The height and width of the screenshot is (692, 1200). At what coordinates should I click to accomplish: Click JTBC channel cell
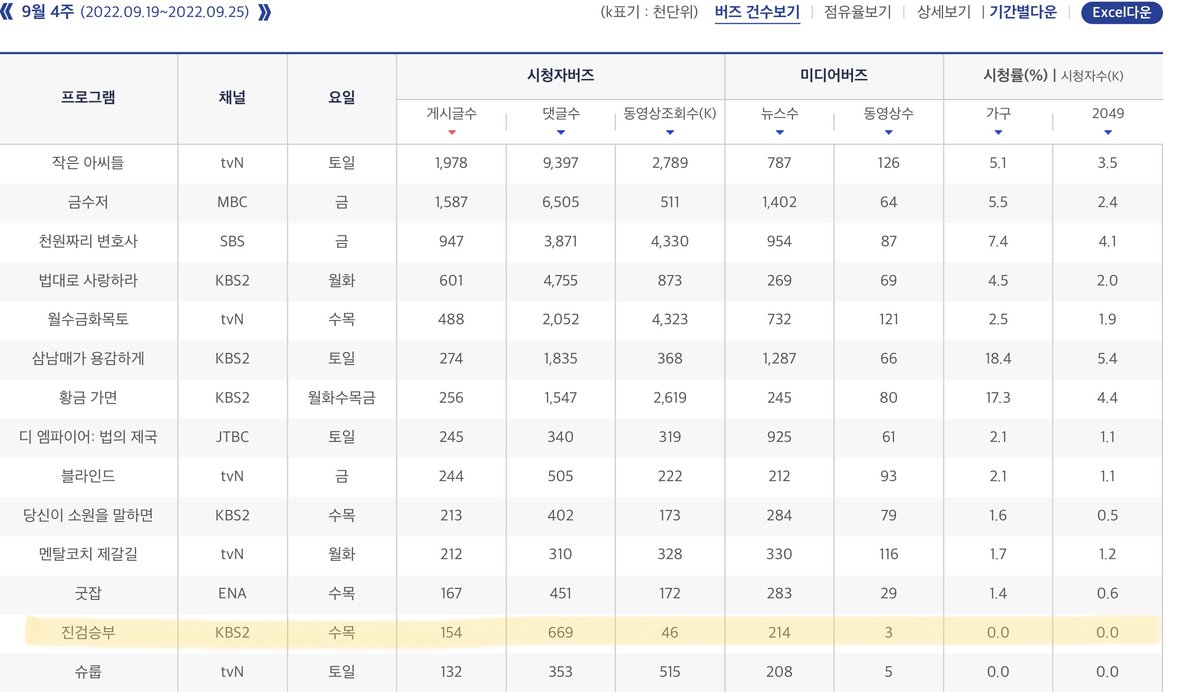click(x=232, y=437)
